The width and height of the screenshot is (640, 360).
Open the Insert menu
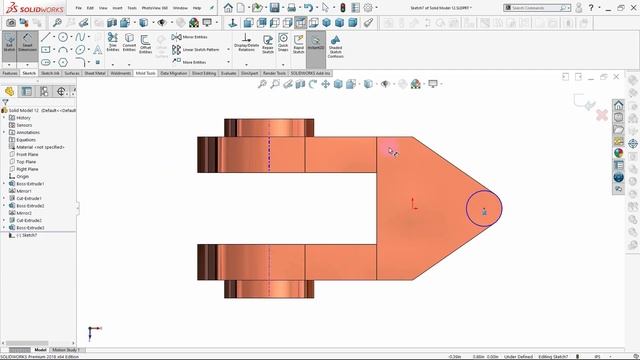117,8
